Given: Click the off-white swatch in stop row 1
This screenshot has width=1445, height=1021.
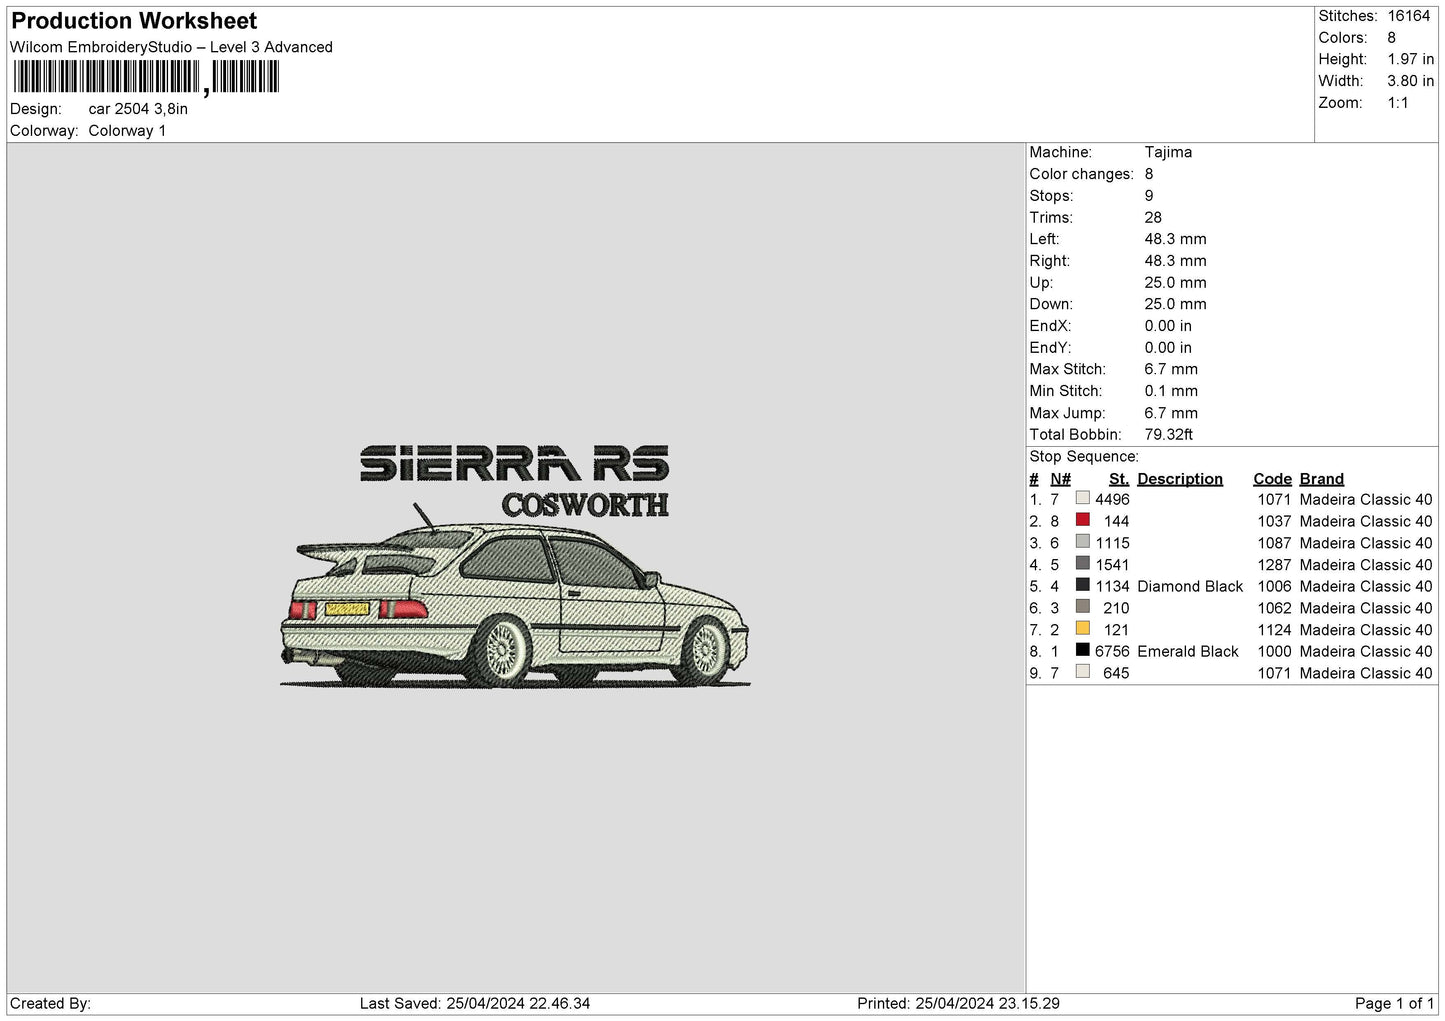Looking at the screenshot, I should click(x=1082, y=498).
